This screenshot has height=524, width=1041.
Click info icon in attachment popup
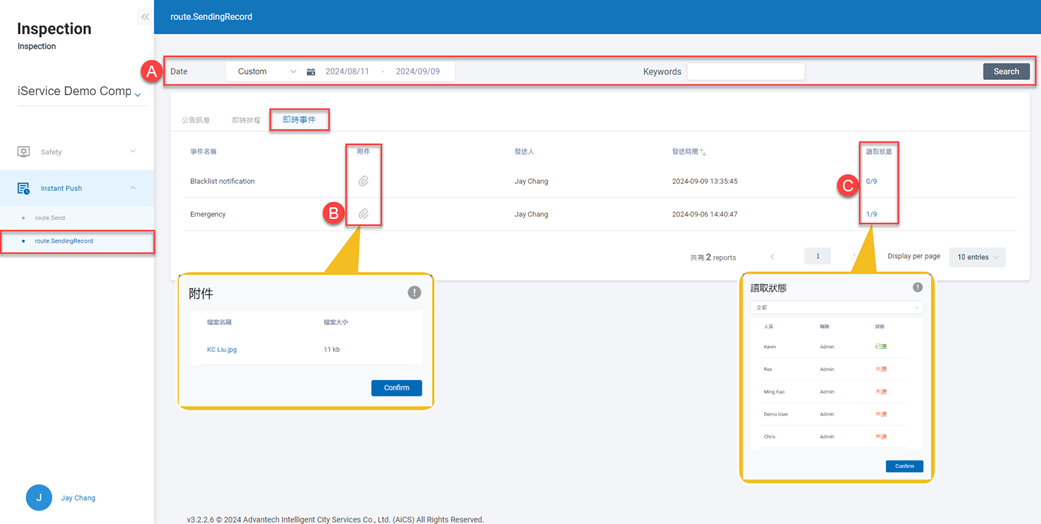414,292
